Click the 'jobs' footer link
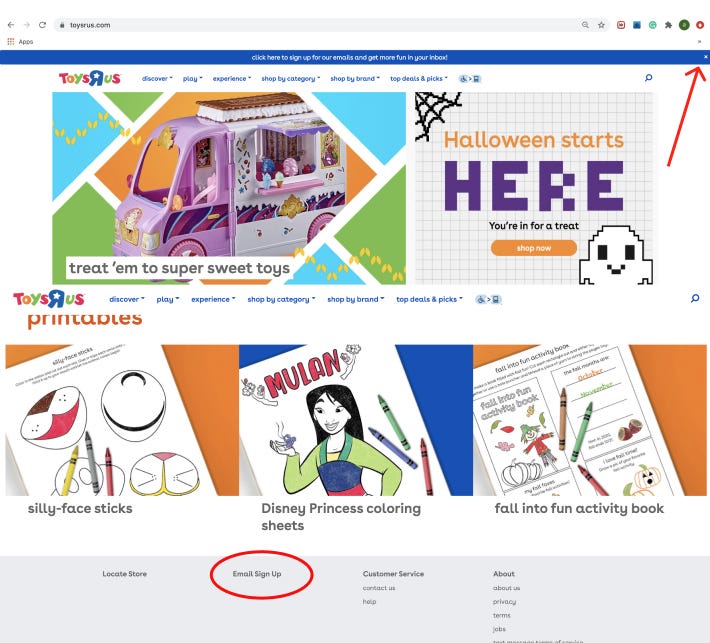 [499, 629]
